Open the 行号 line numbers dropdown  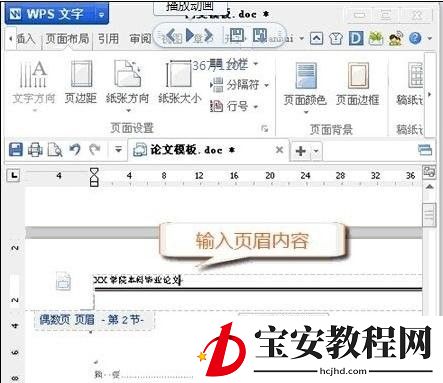tap(234, 106)
